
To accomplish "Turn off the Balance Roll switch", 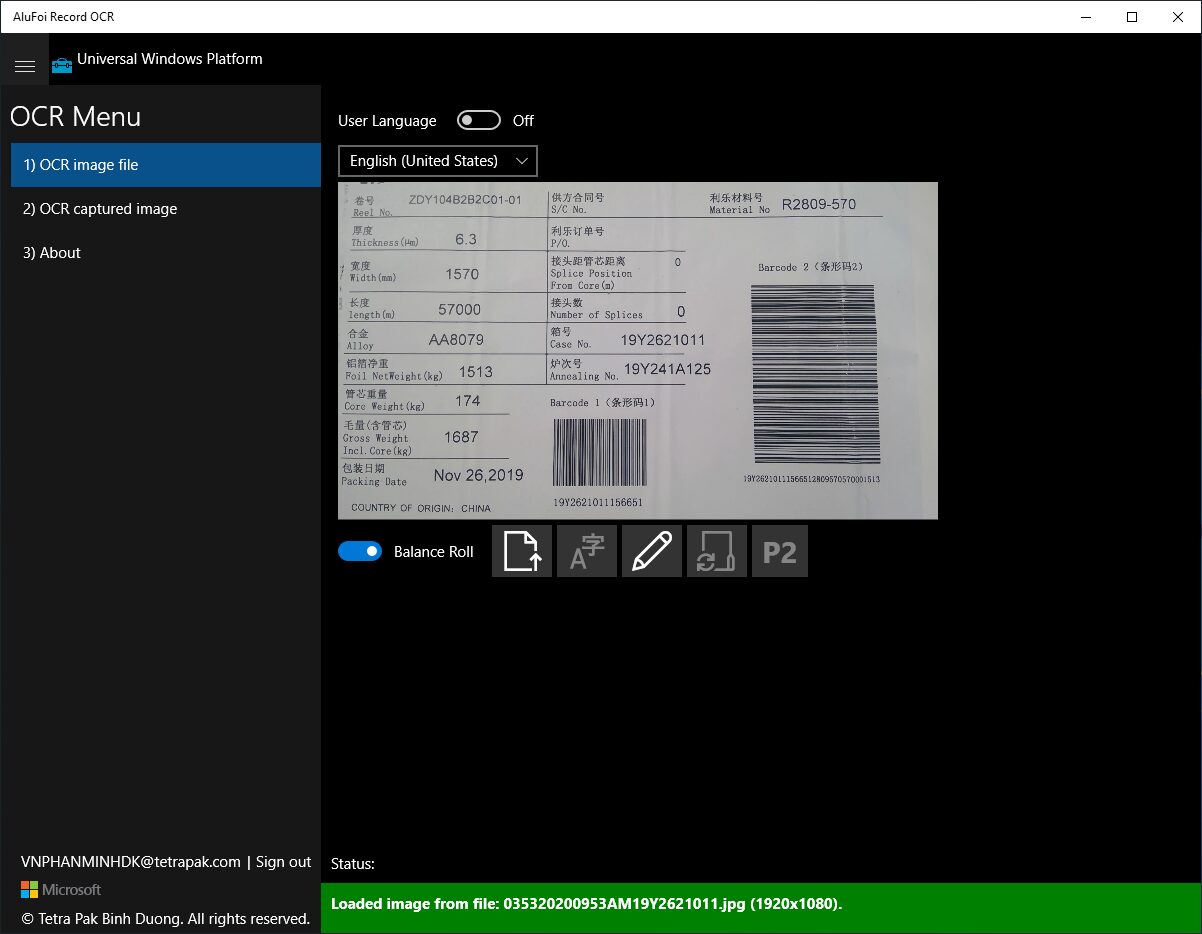I will click(x=360, y=551).
